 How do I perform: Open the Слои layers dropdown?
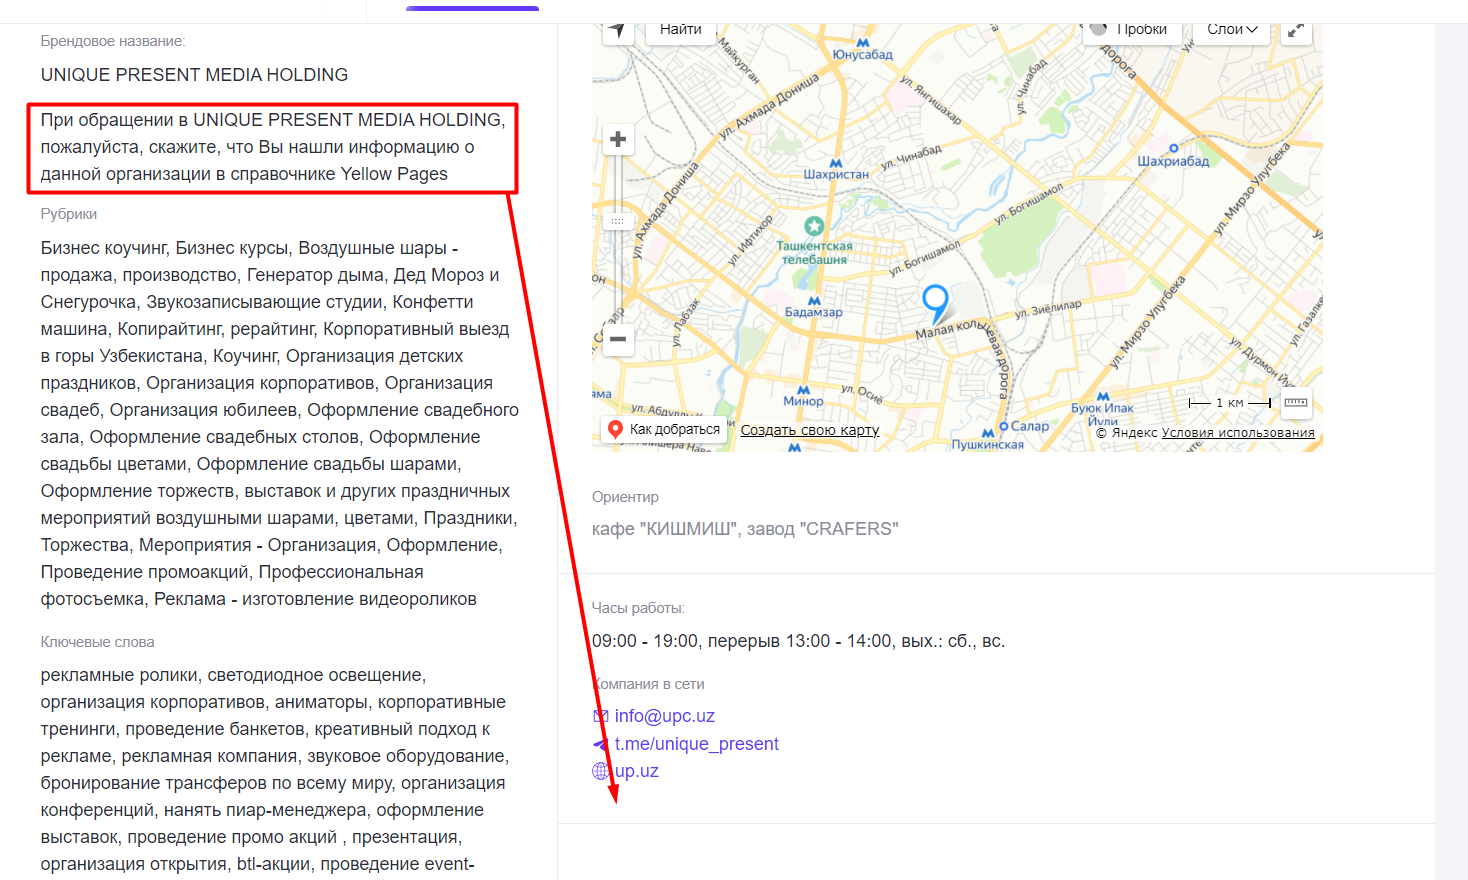coord(1231,30)
